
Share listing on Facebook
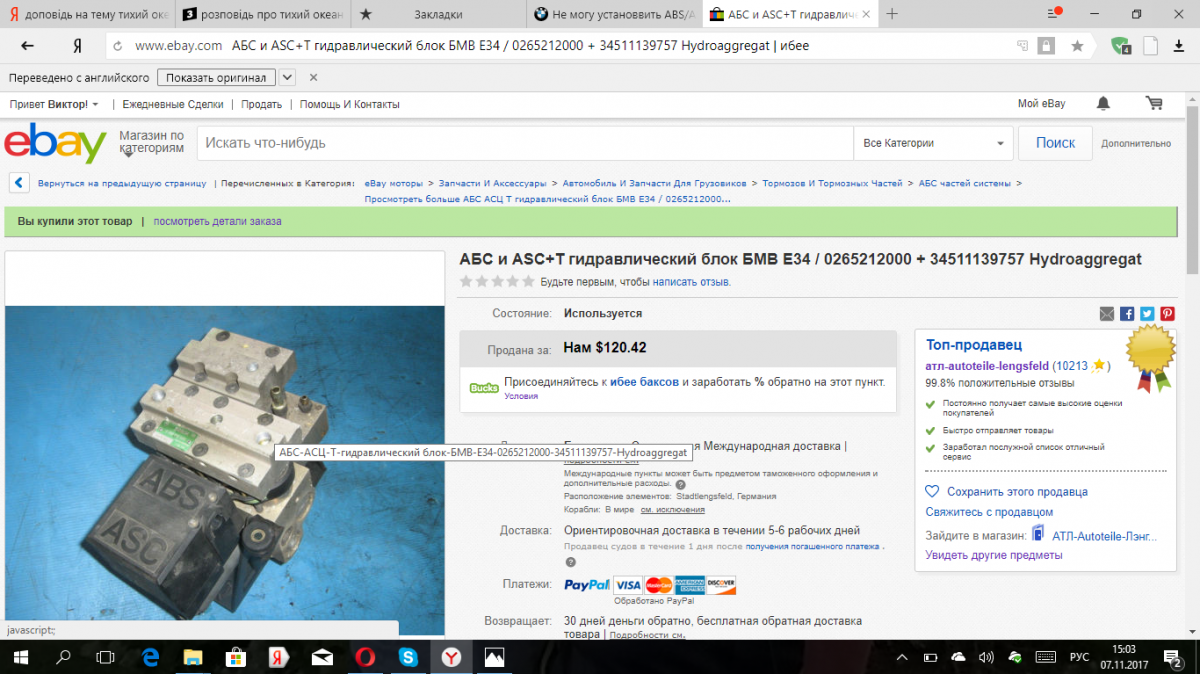point(1127,314)
